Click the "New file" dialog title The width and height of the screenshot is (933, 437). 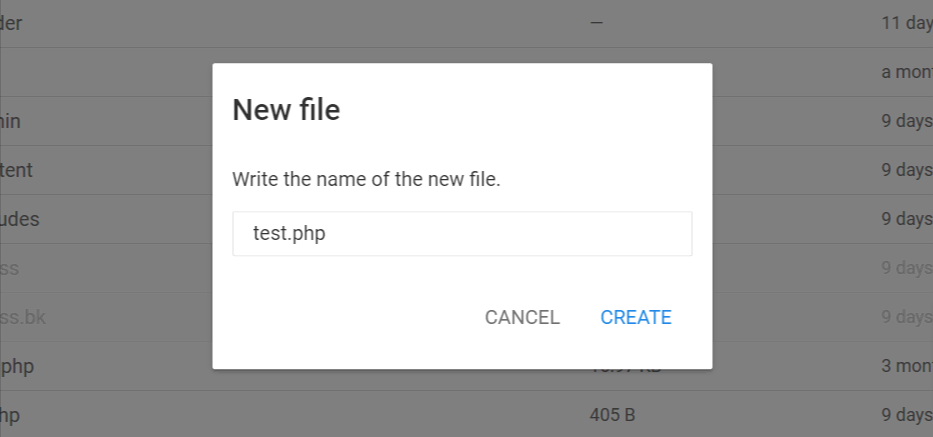[286, 110]
